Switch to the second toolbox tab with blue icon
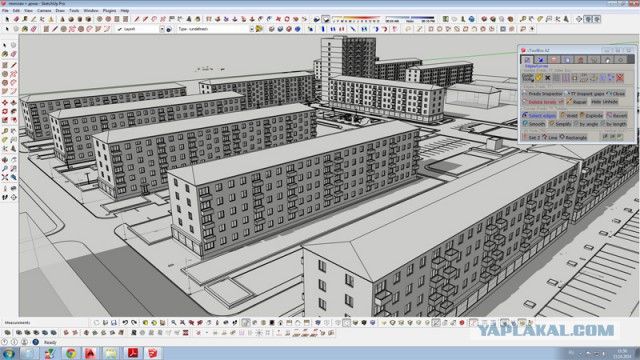 tap(540, 60)
